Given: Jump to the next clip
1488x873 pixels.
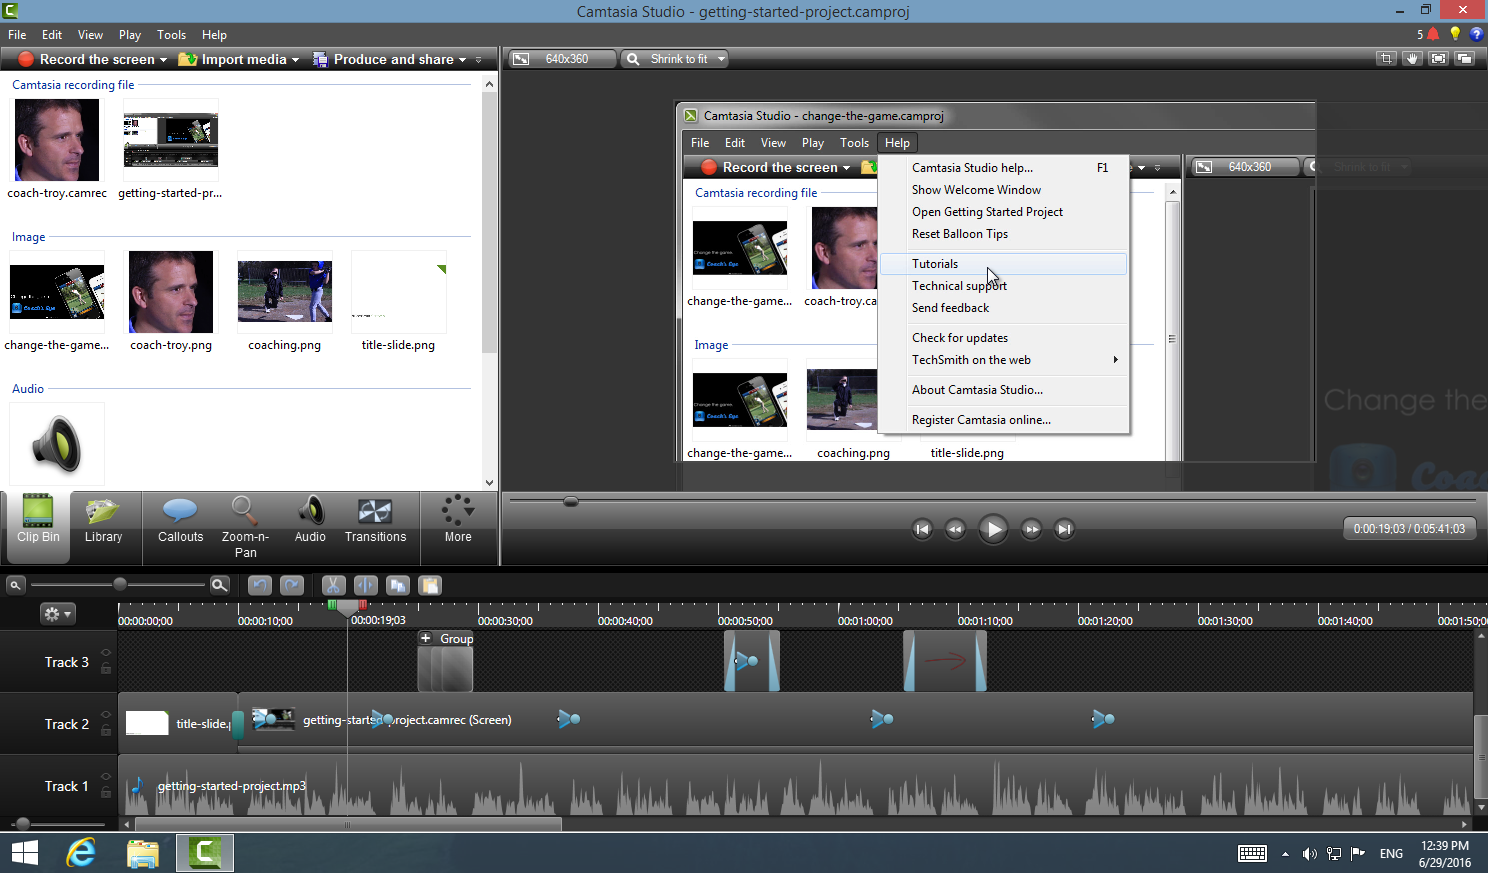Looking at the screenshot, I should pos(1064,529).
